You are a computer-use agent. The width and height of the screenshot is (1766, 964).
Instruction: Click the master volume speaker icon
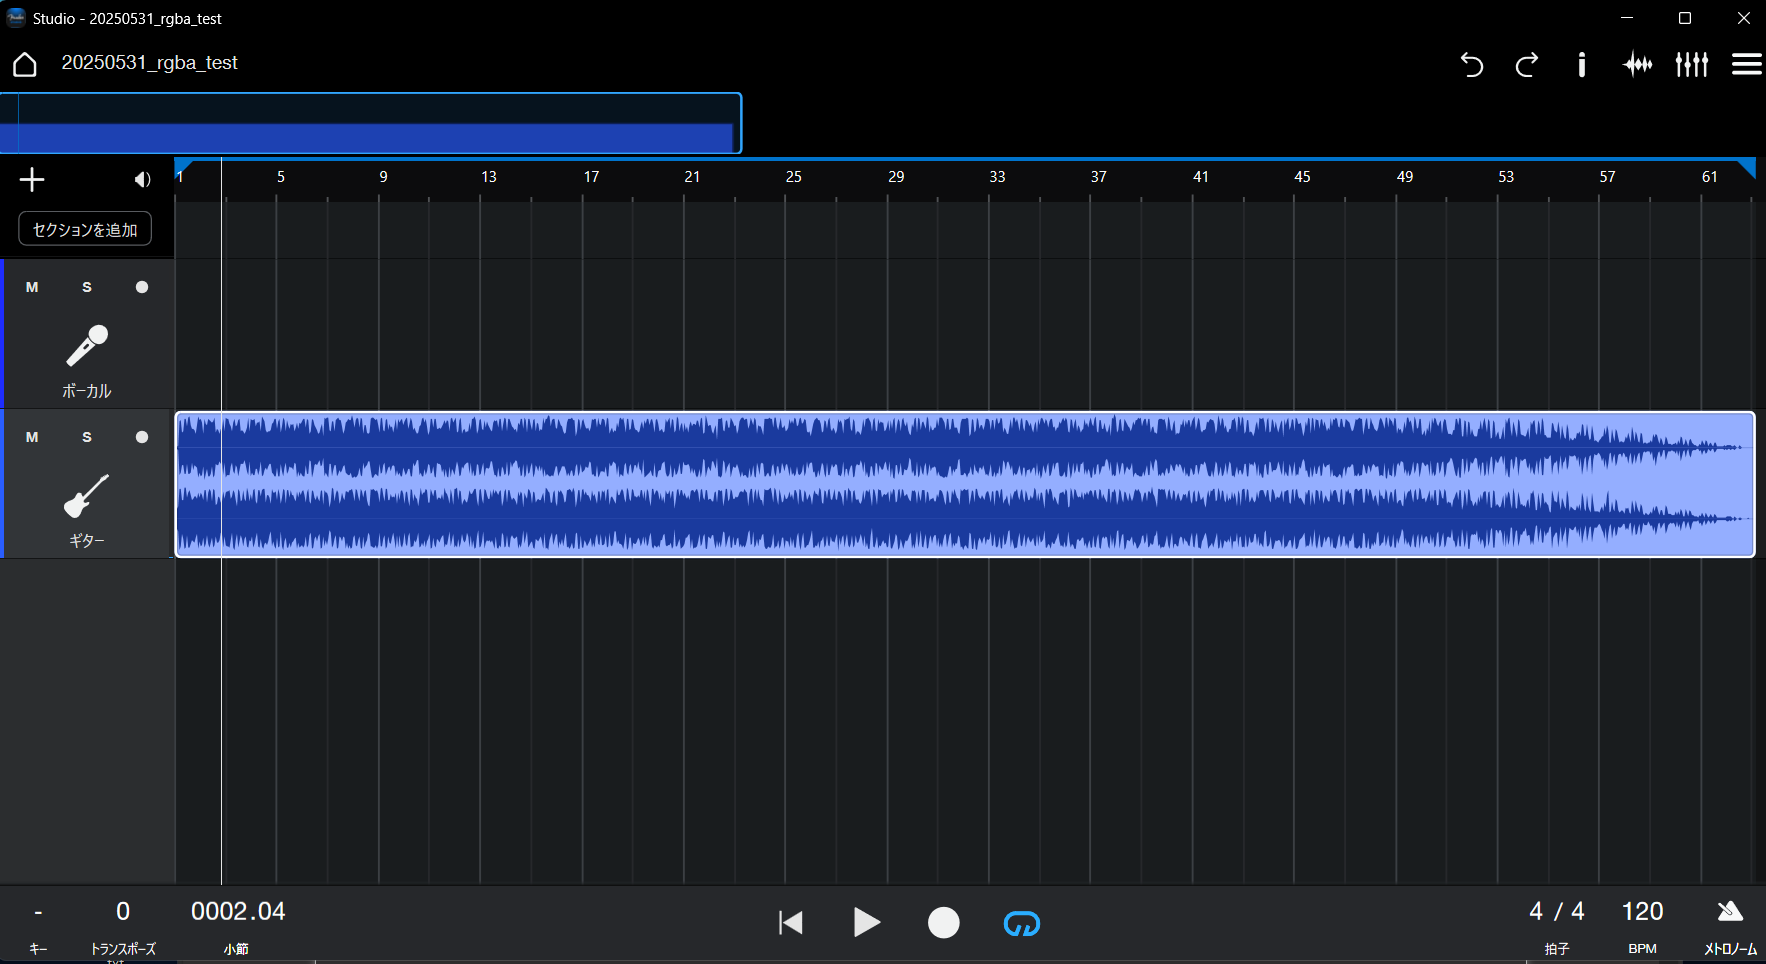[x=142, y=180]
